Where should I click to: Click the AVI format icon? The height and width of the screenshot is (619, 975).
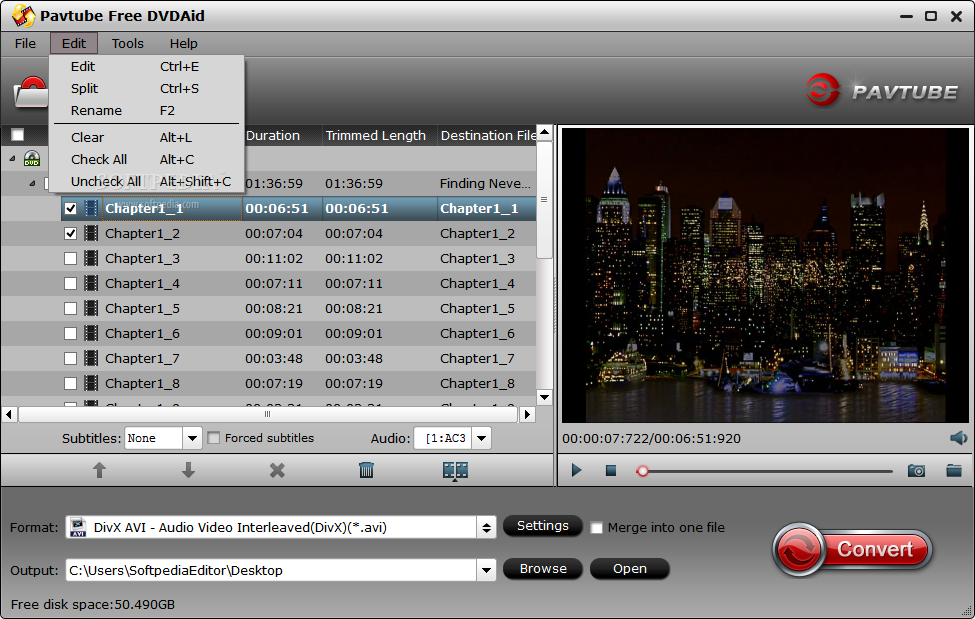tap(78, 528)
